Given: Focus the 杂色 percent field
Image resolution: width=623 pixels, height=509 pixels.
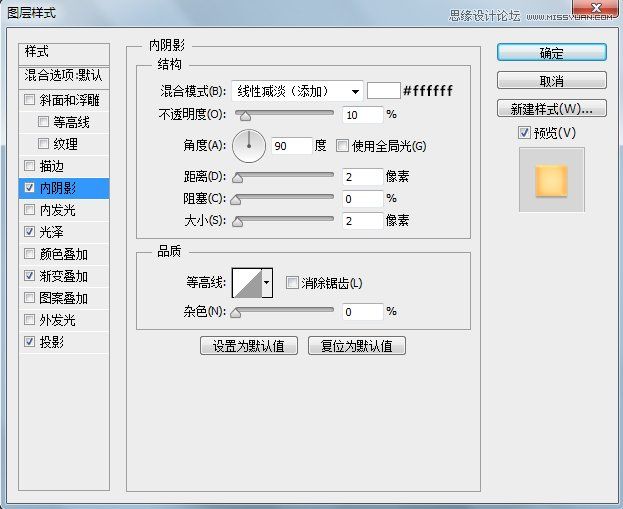Looking at the screenshot, I should coord(362,312).
